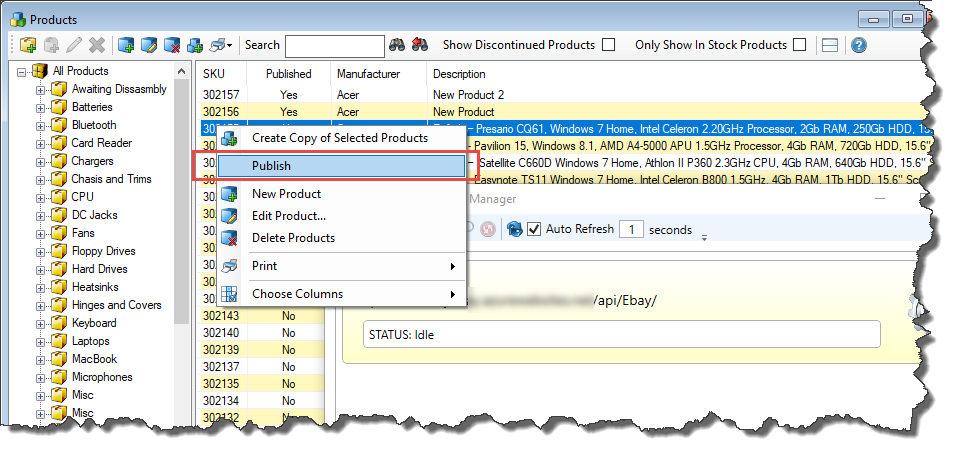The height and width of the screenshot is (457, 959).
Task: Click the Chargers folder icon
Action: click(59, 162)
